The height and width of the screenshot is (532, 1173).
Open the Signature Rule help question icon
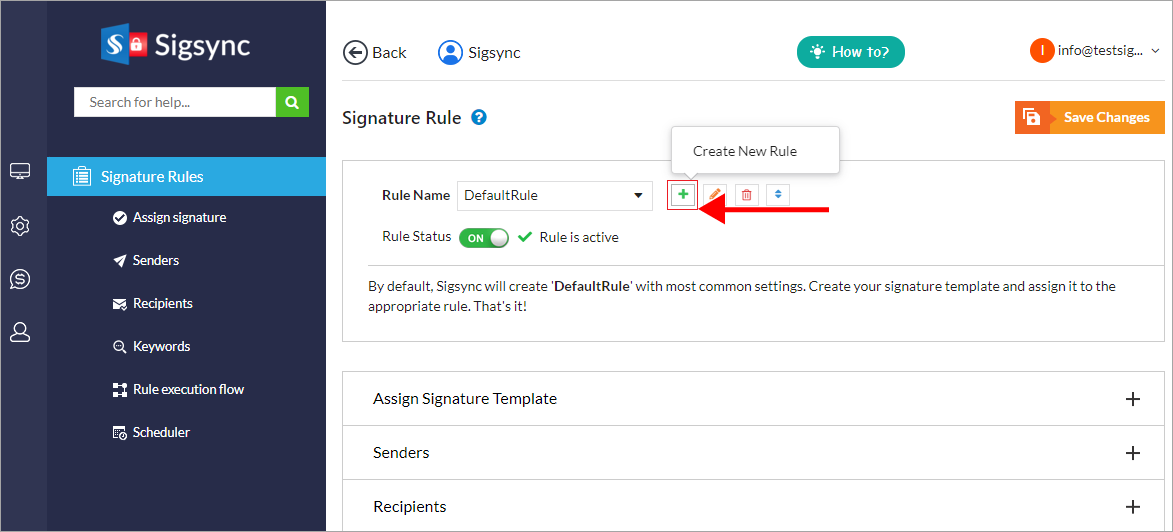tap(479, 118)
